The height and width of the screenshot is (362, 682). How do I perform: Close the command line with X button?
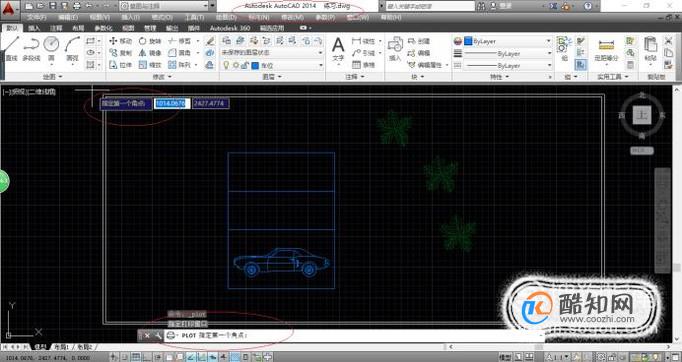pos(147,335)
